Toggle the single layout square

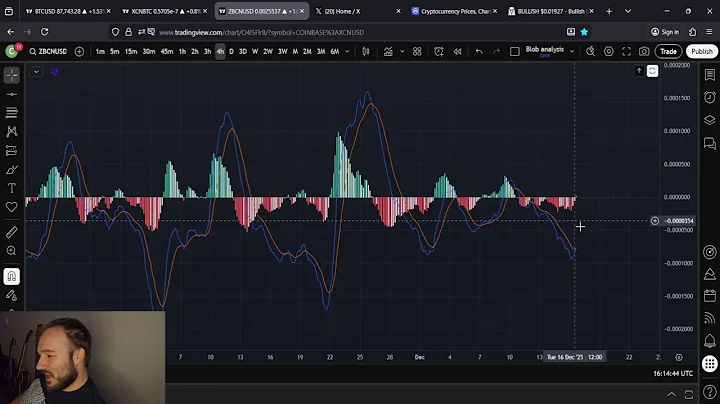coord(515,51)
